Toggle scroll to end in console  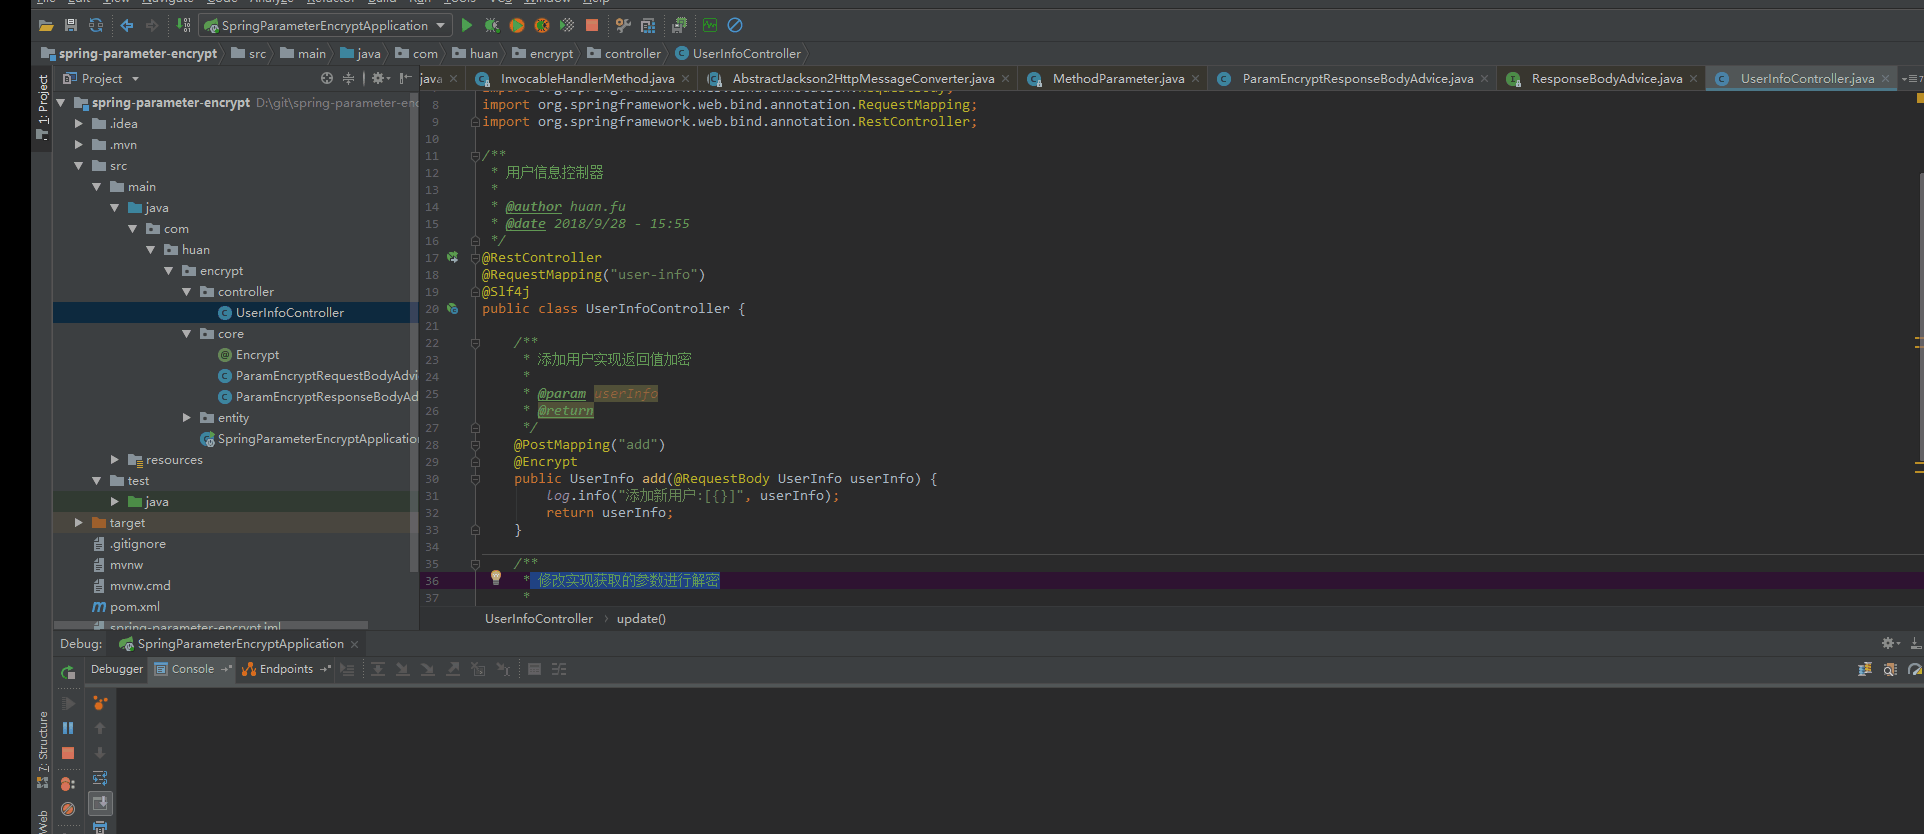[x=100, y=803]
